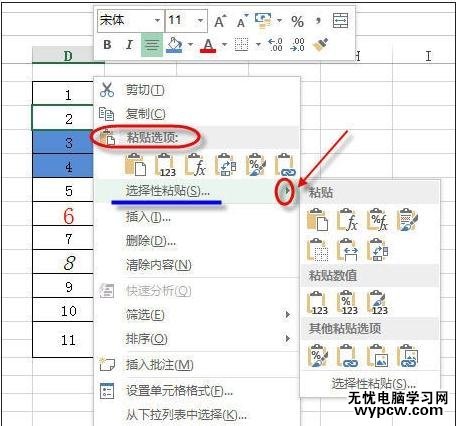Click the Format Painter brush

point(320,45)
